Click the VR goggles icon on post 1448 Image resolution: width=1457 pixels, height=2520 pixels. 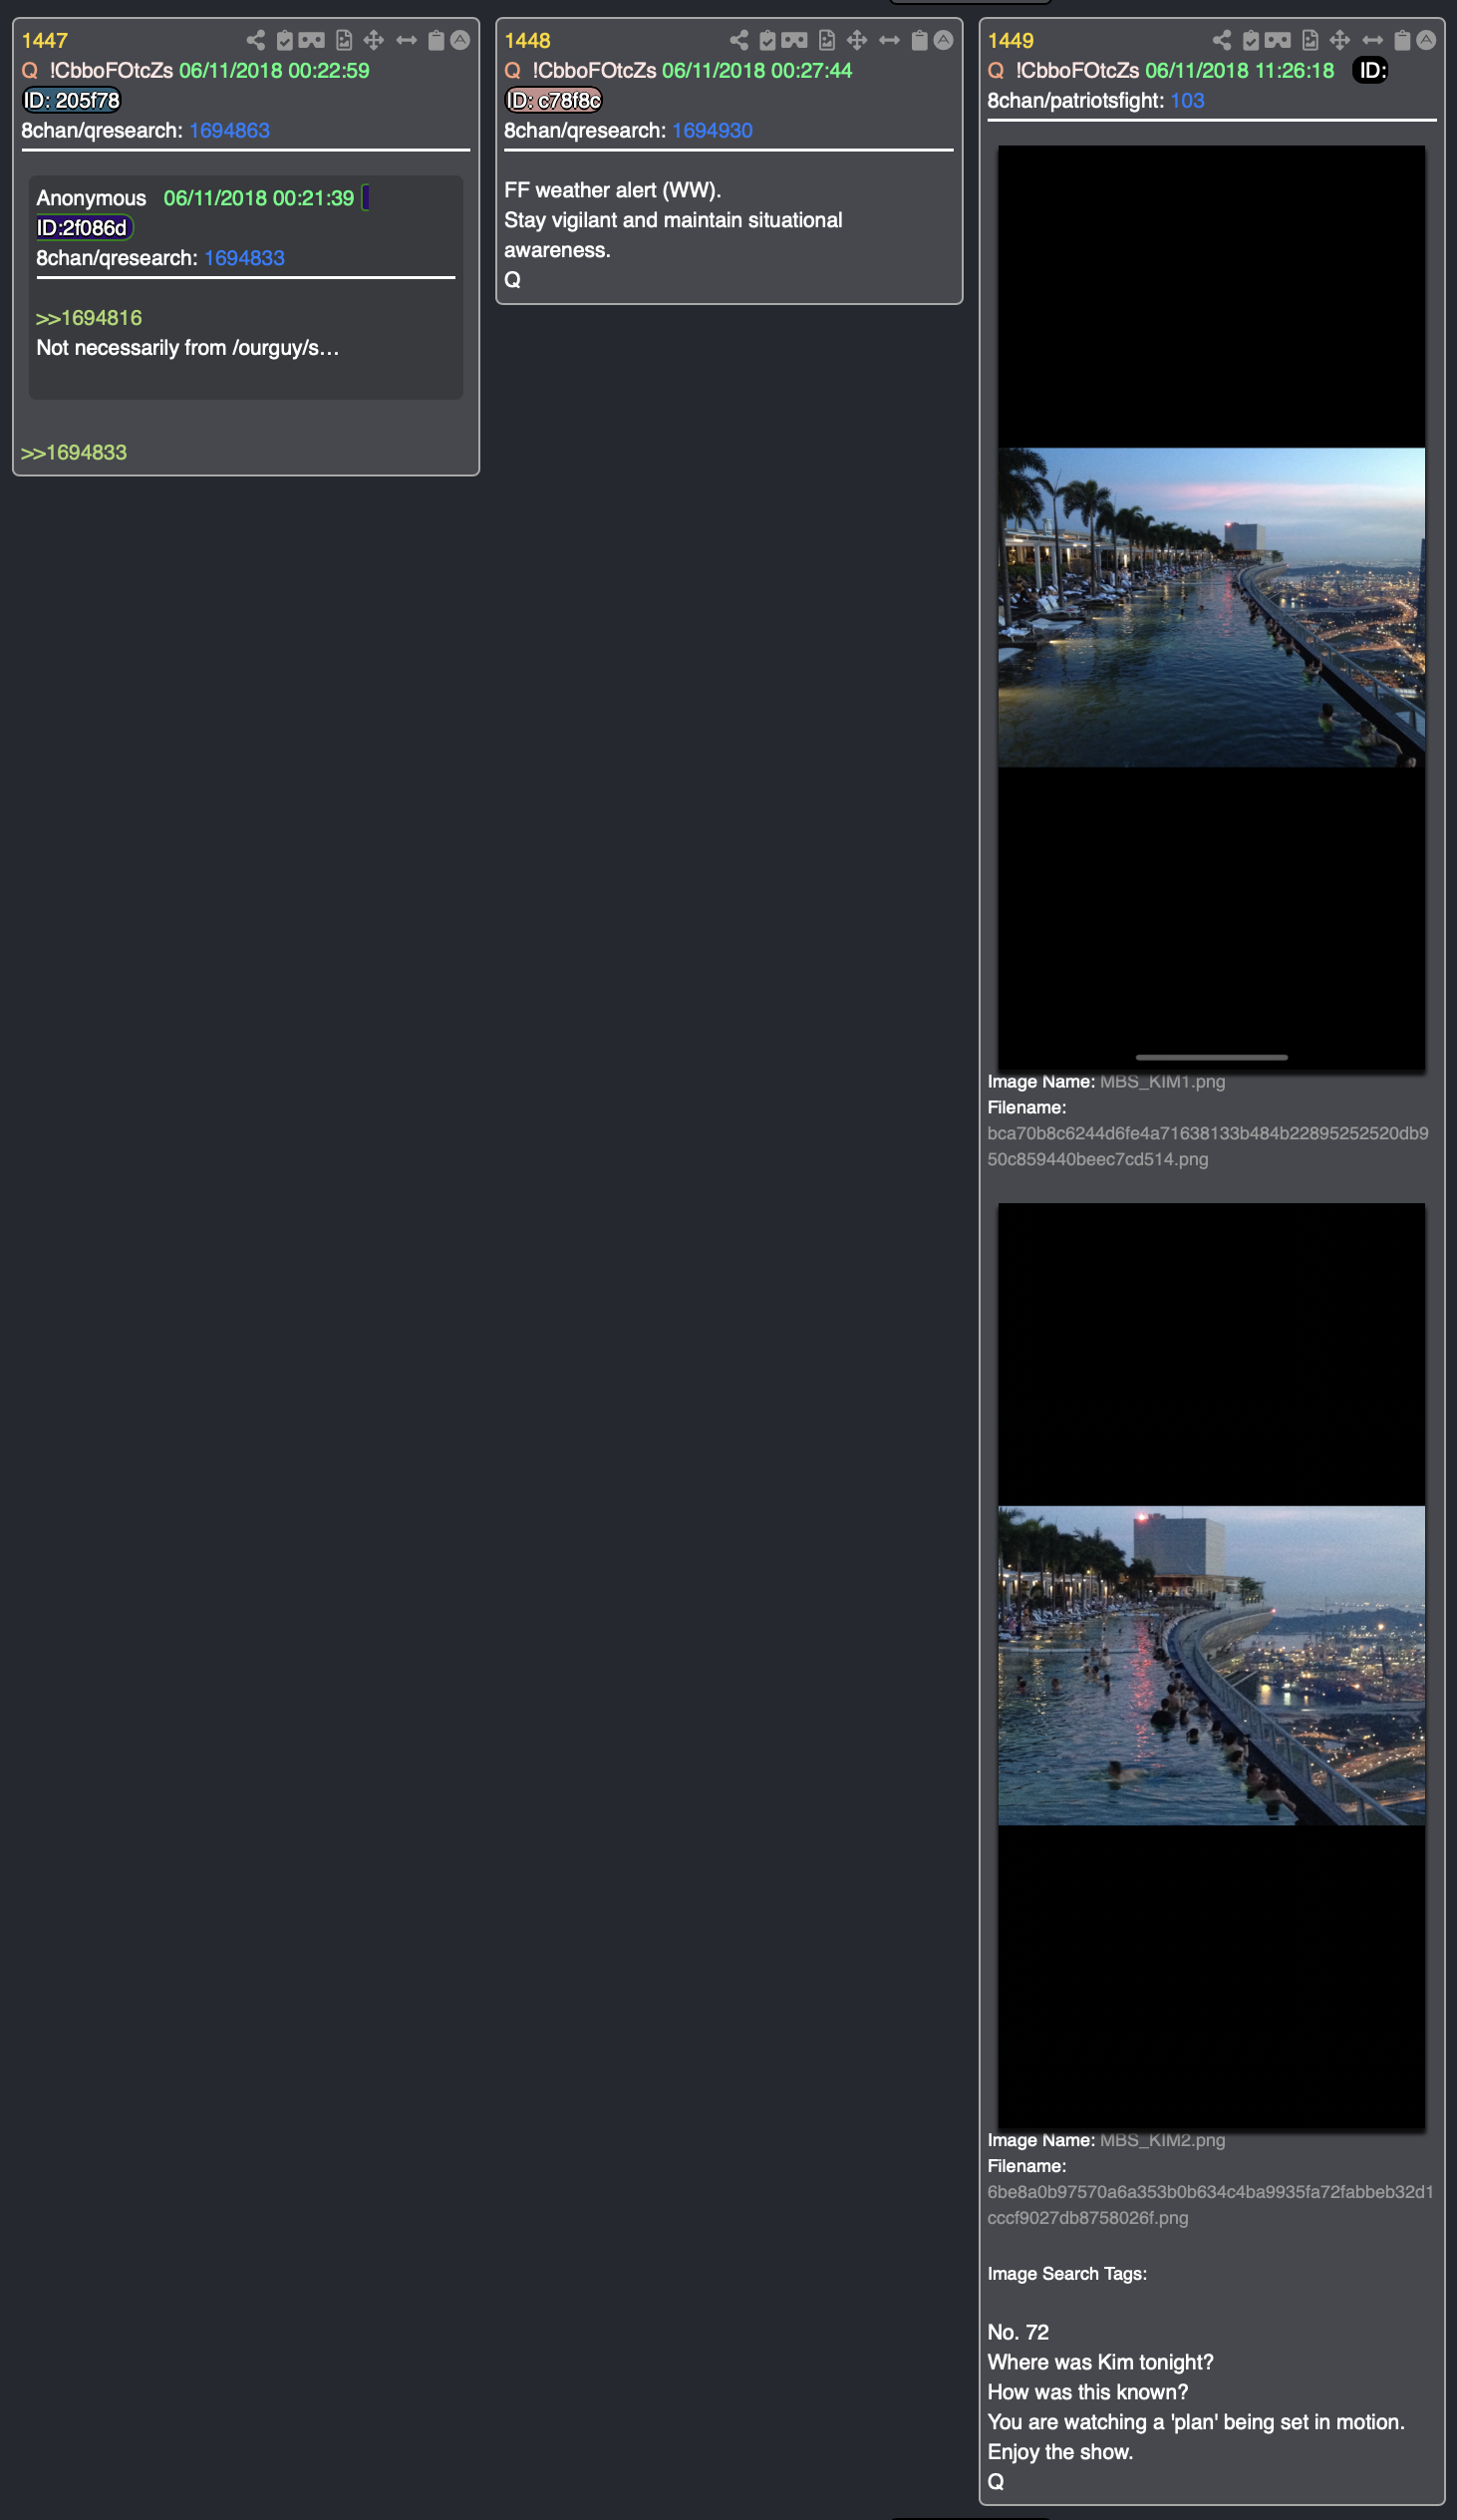point(795,40)
